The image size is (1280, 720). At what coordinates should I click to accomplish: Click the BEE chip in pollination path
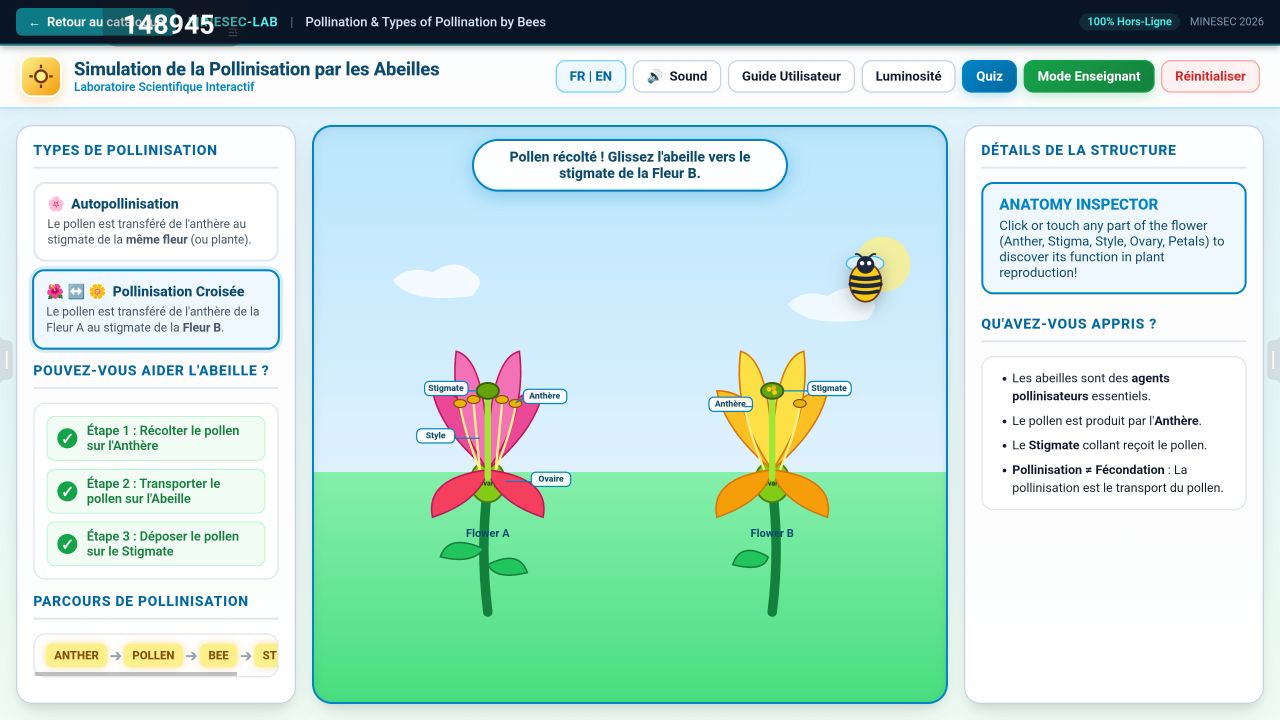[218, 656]
